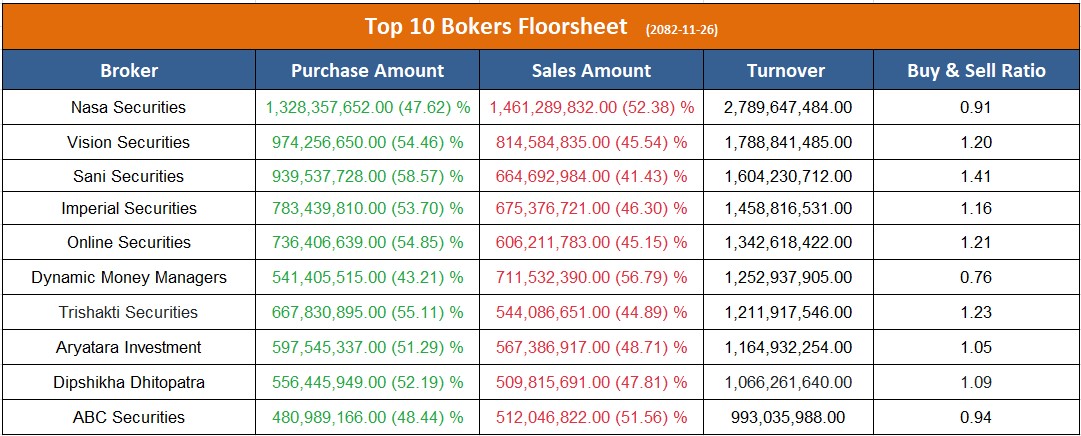Select the 0.76 buy and sell ratio cell
This screenshot has height=436, width=1081.
975,277
